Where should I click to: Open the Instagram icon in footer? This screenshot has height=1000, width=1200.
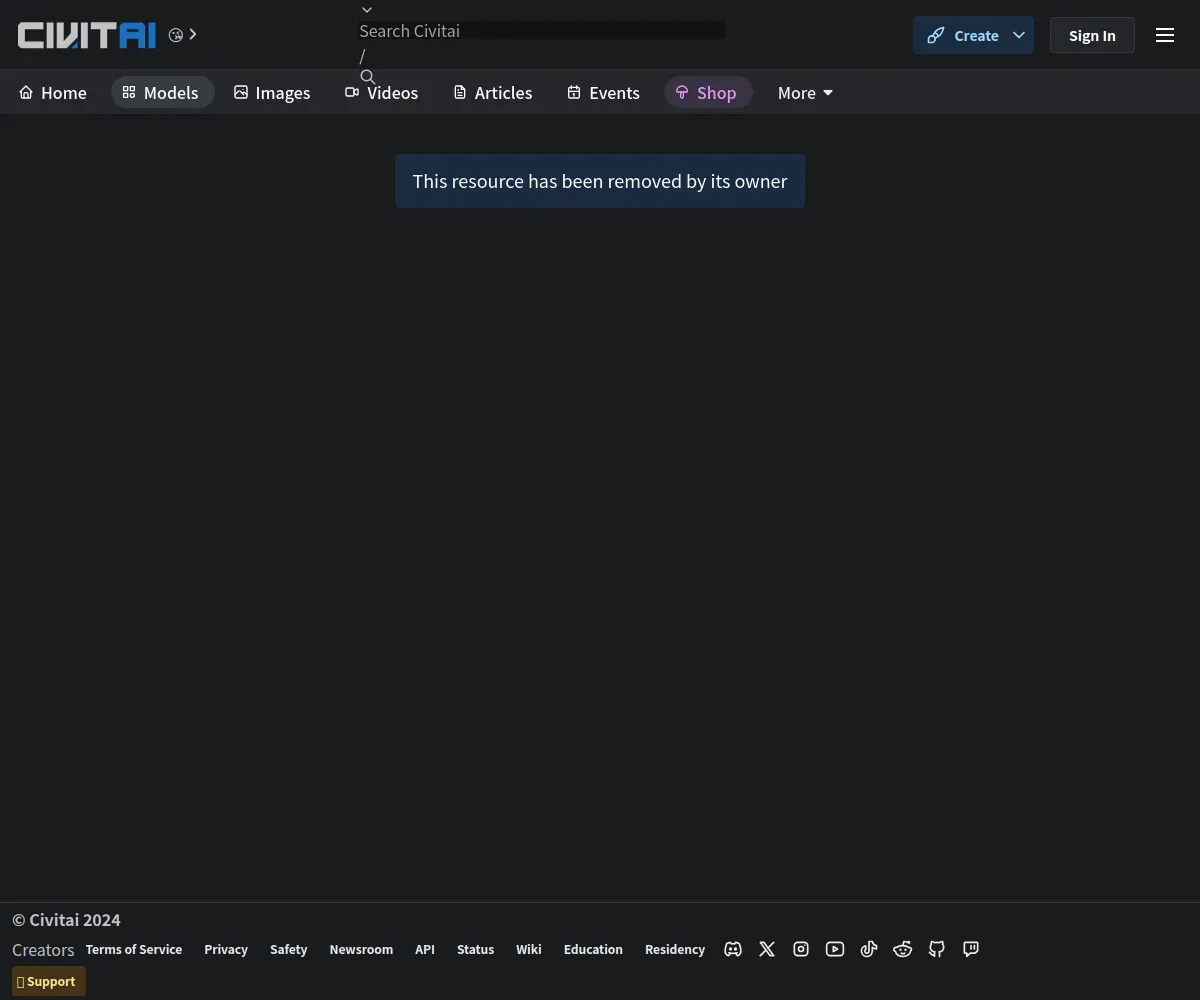pos(801,949)
